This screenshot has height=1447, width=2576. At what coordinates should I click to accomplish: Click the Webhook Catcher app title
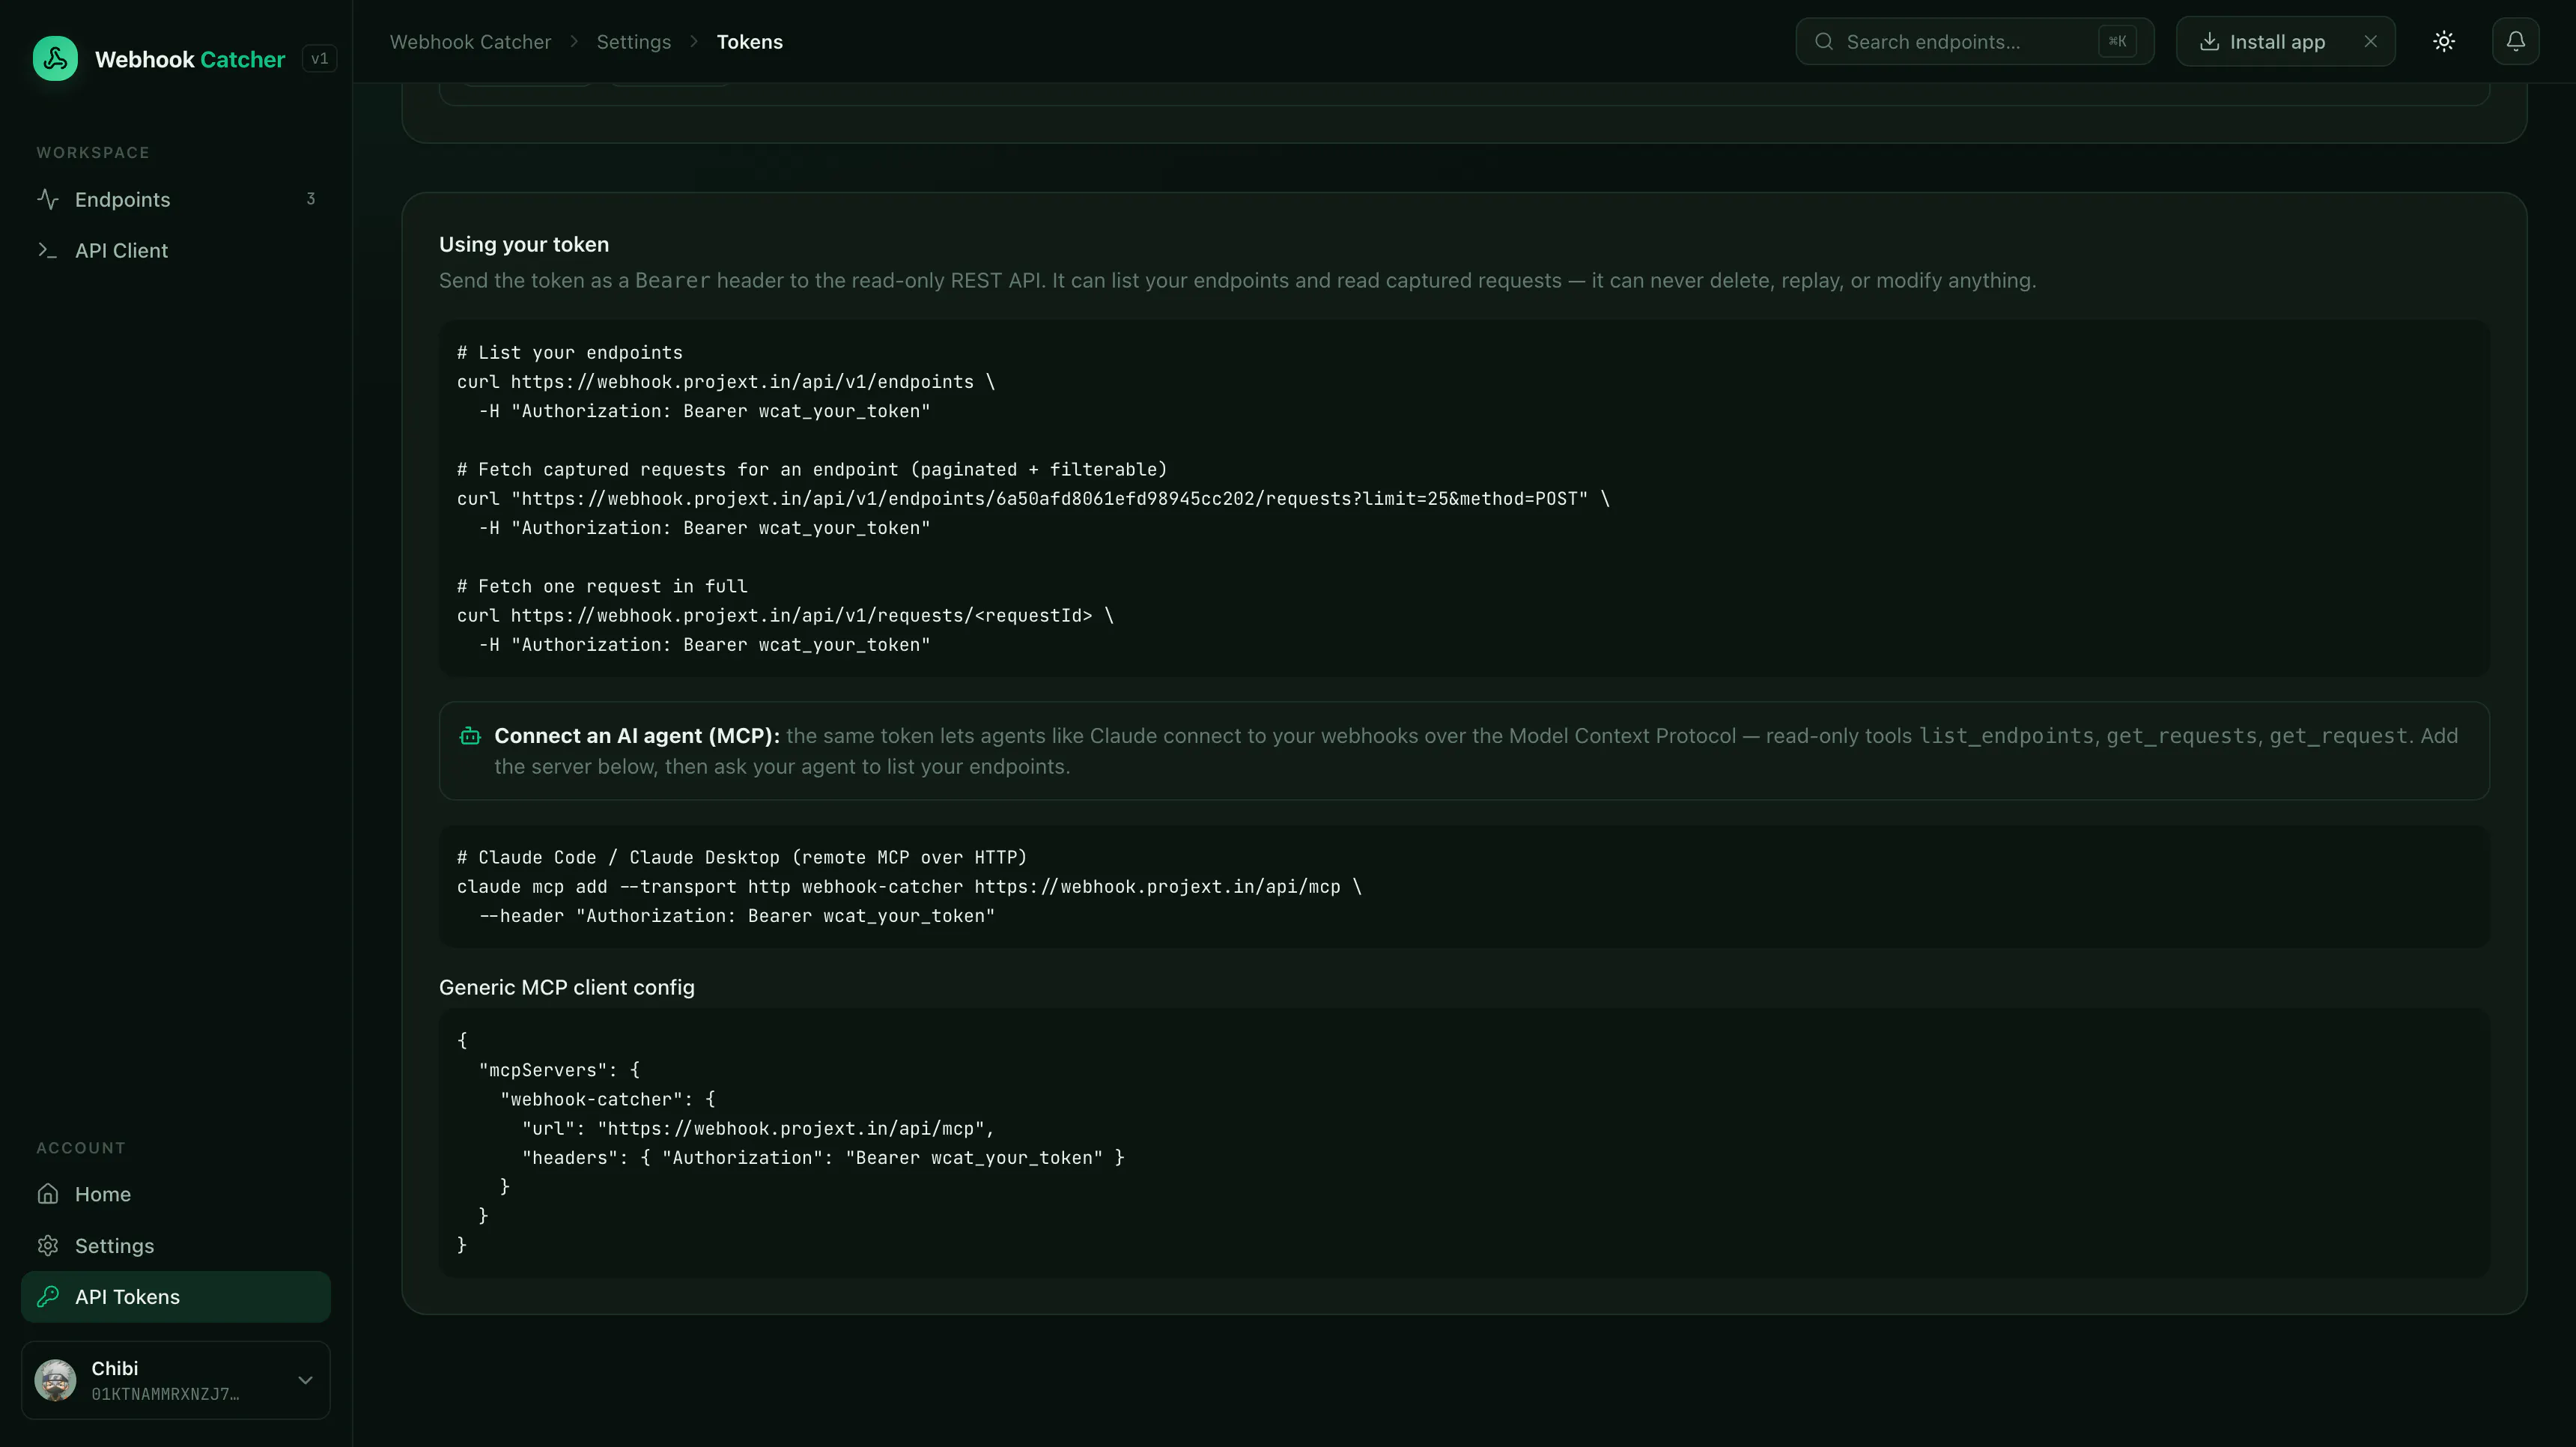click(x=190, y=59)
